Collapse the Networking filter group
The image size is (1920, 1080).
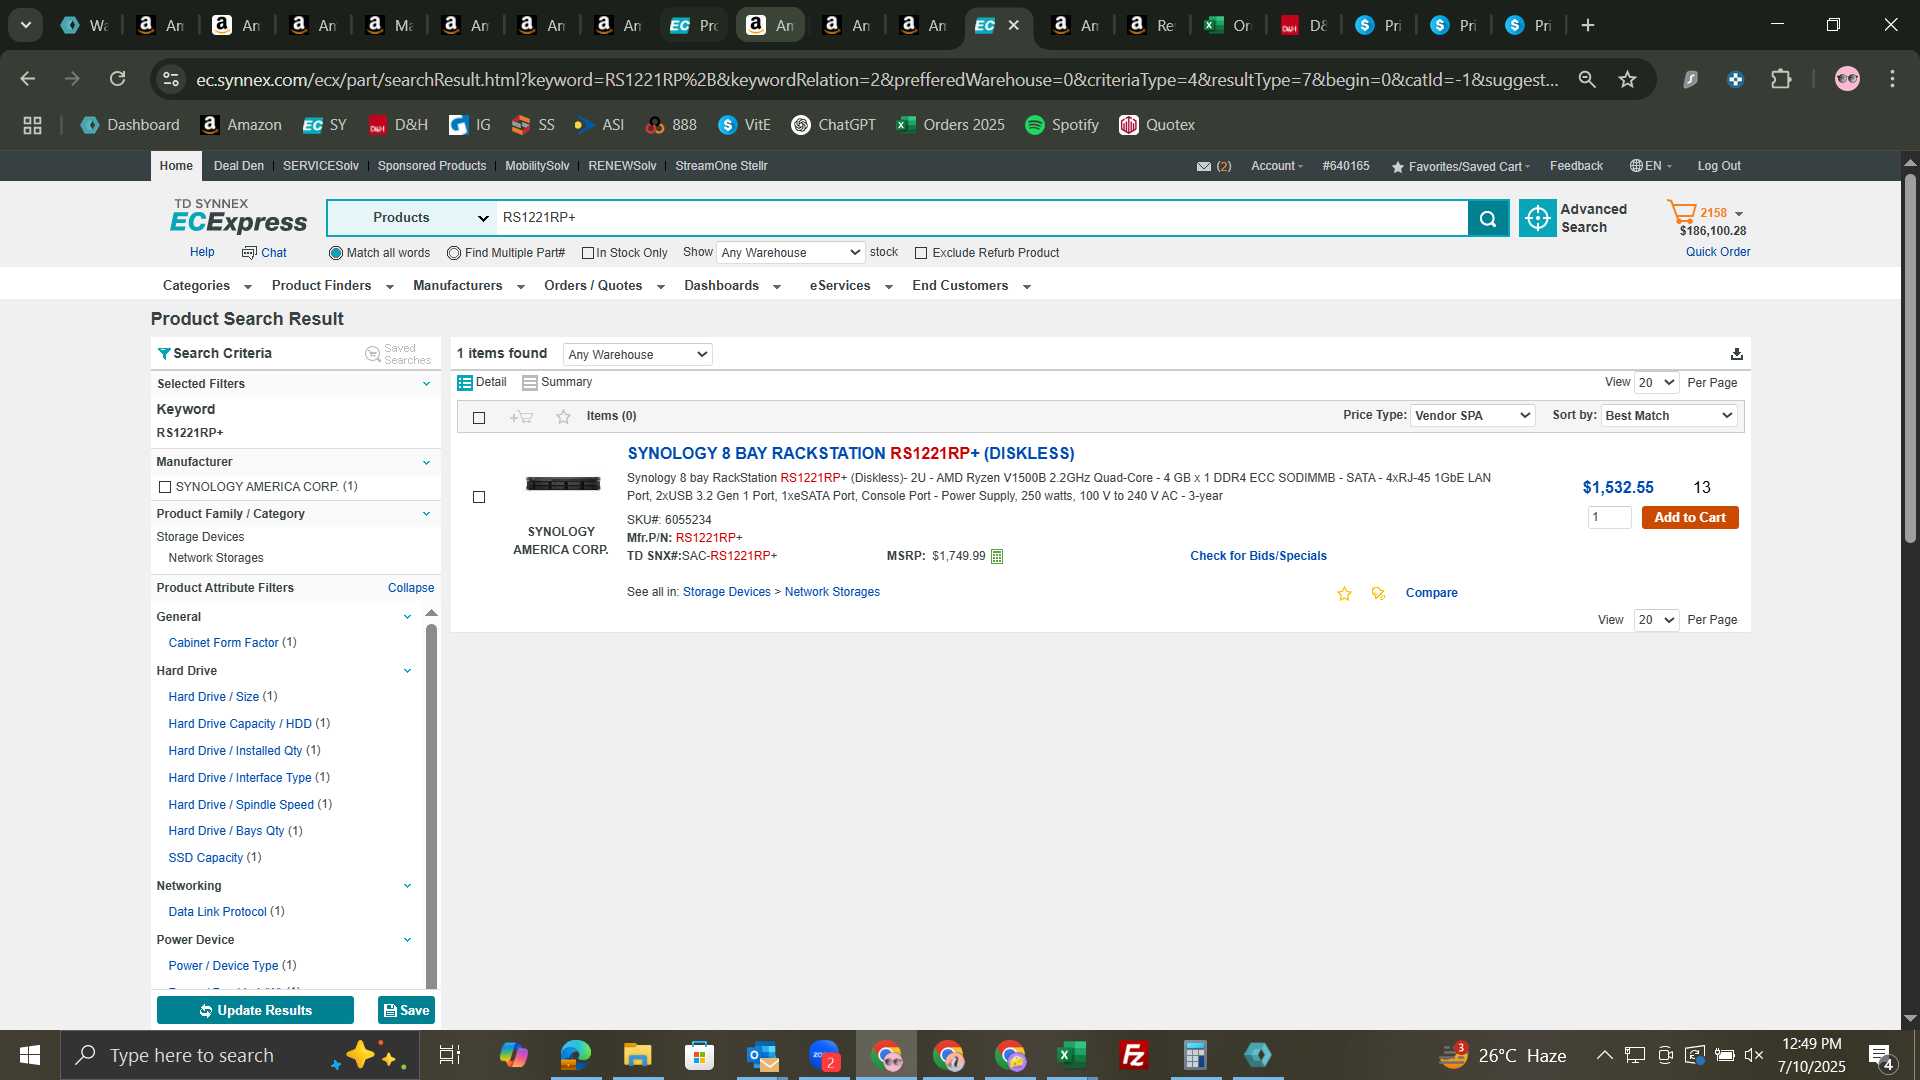pyautogui.click(x=407, y=886)
